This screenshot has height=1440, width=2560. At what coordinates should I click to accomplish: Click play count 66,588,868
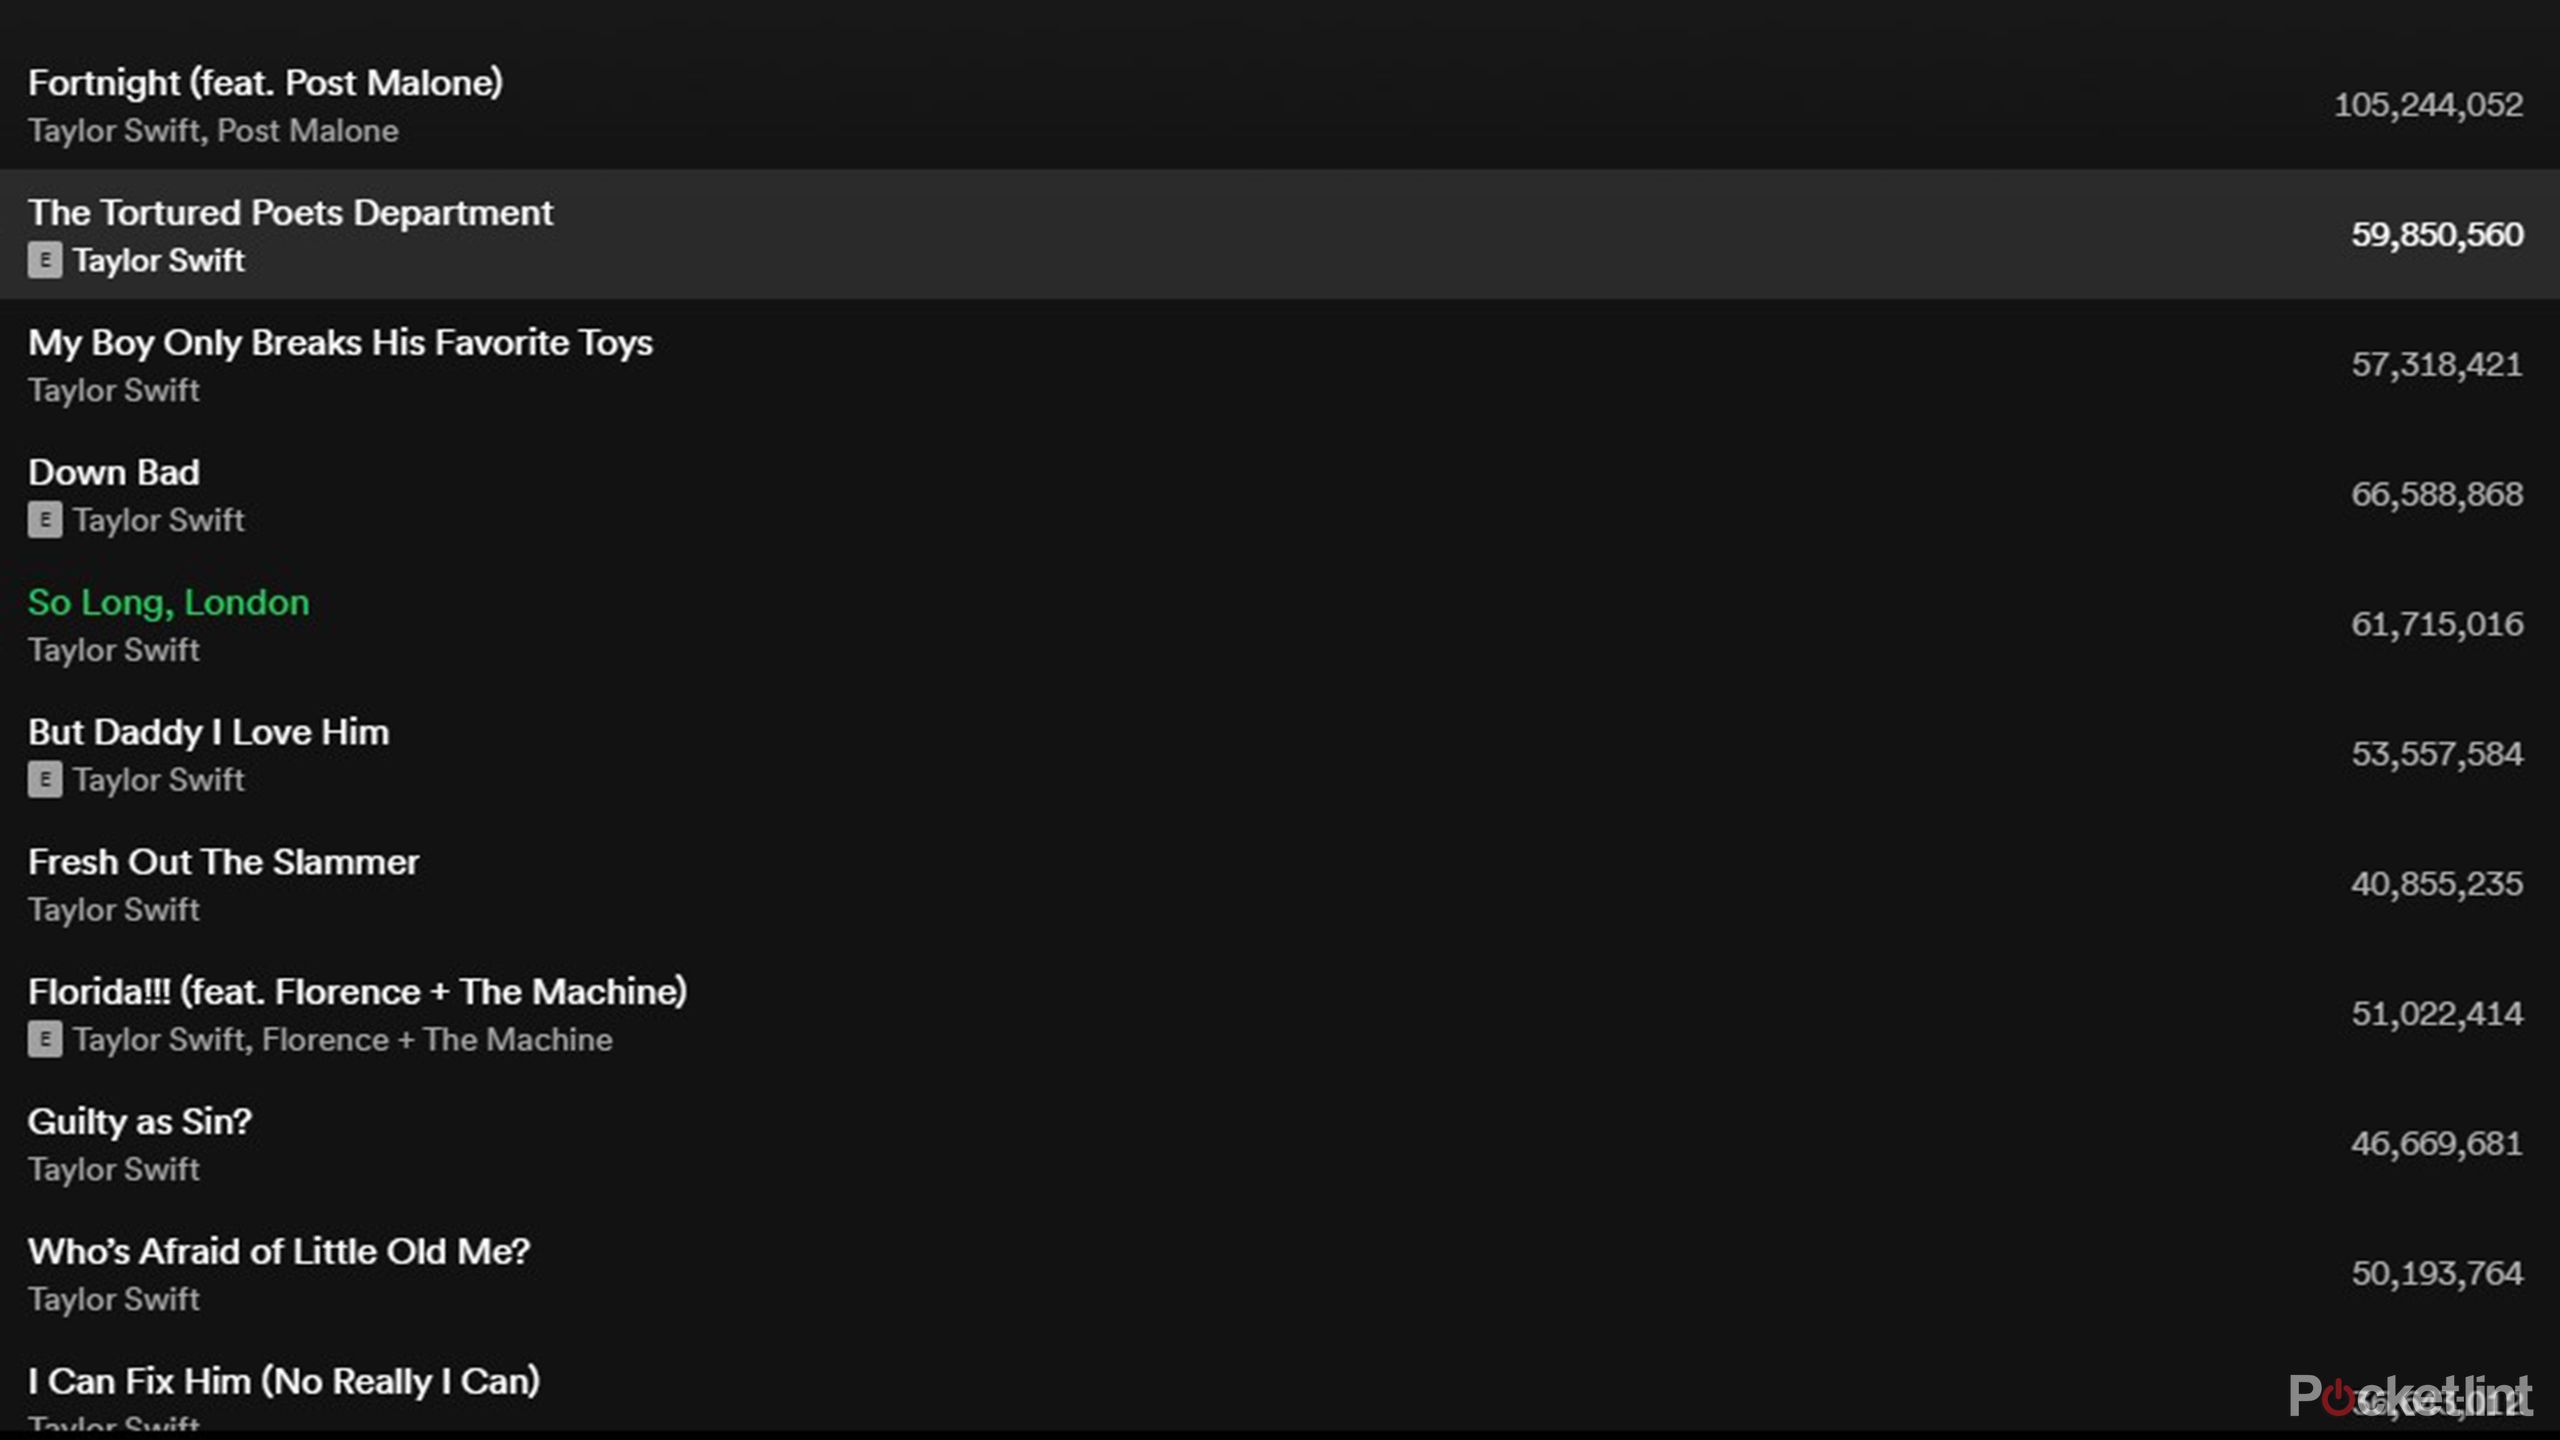click(2437, 495)
